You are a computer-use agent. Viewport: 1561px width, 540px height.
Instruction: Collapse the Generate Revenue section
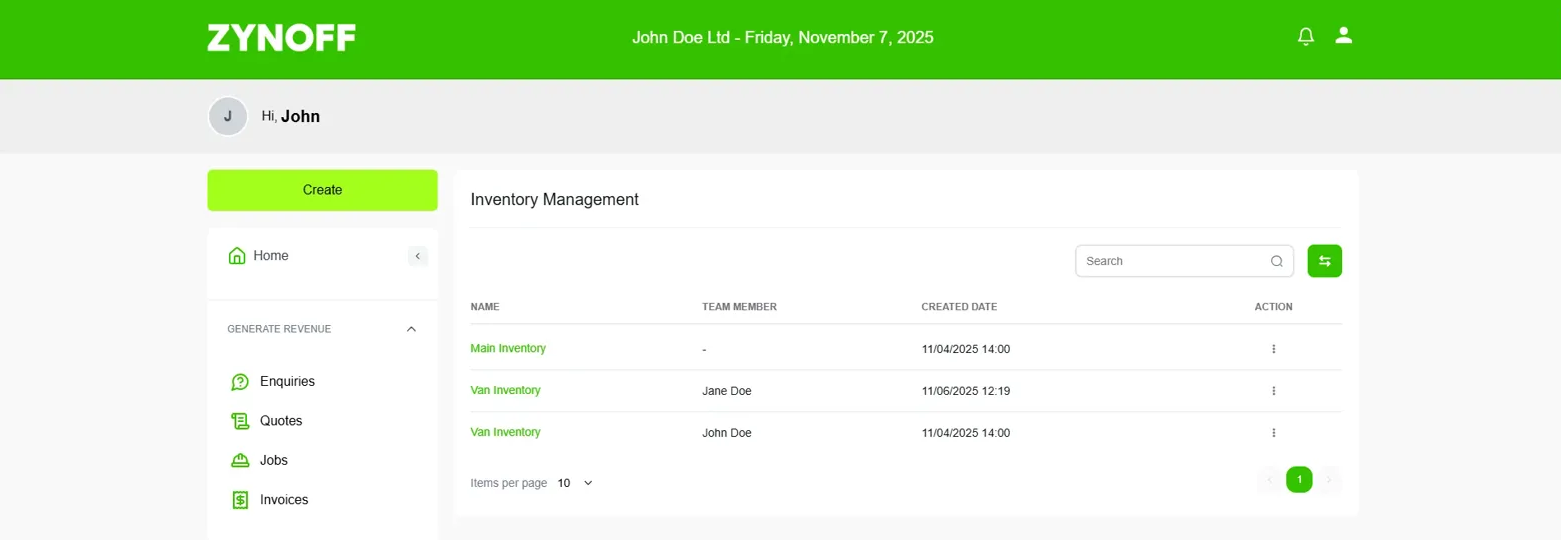[x=411, y=329]
